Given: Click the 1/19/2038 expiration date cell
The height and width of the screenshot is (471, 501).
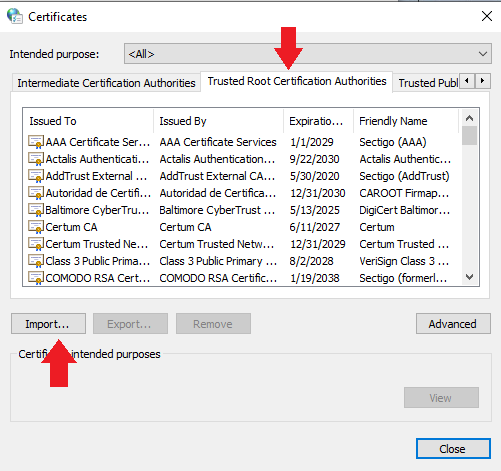Looking at the screenshot, I should pos(315,278).
